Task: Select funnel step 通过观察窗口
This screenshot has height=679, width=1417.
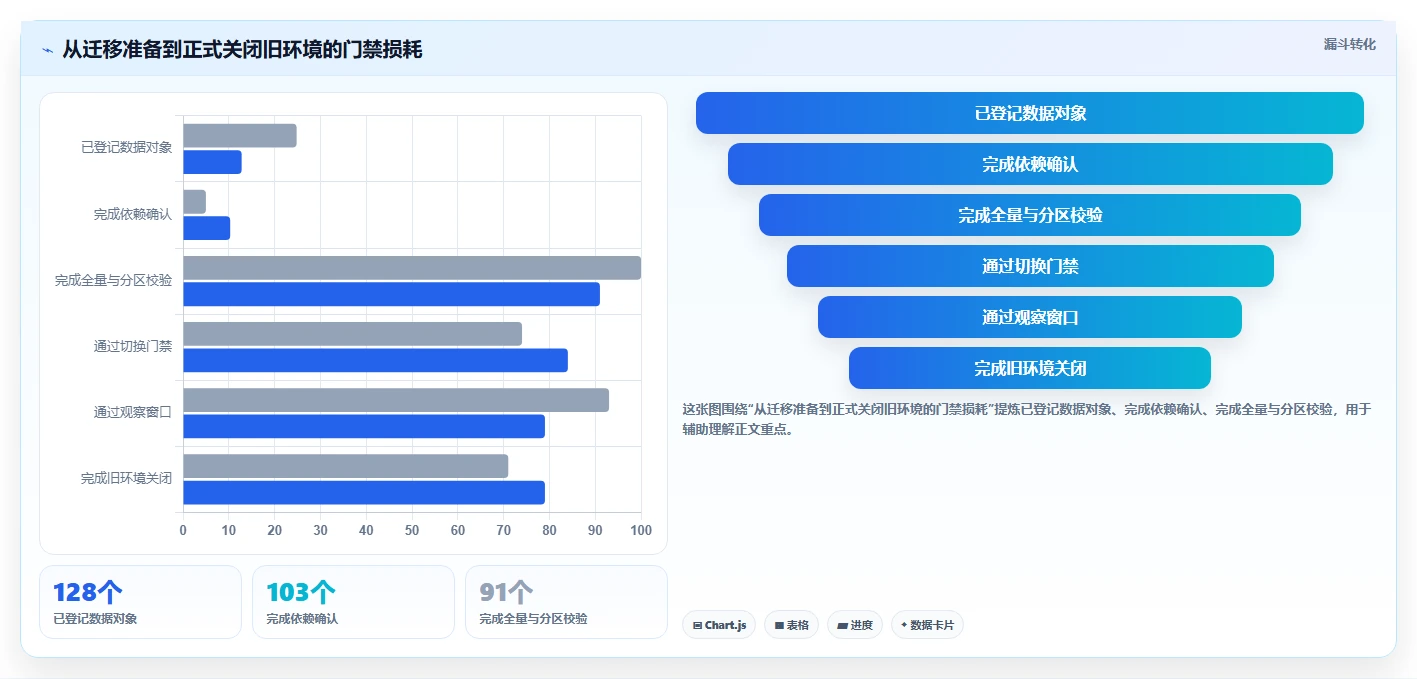Action: [x=1030, y=317]
